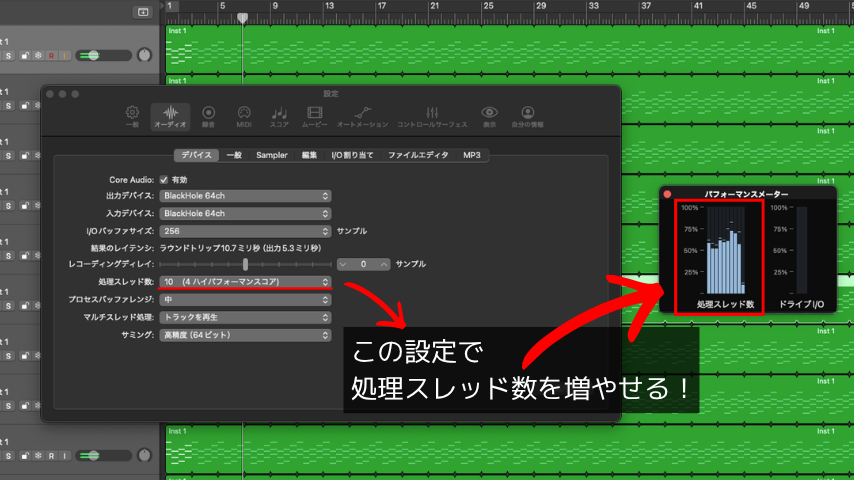
Task: Expand the I/O バッファサイズ dropdown
Action: coord(245,230)
